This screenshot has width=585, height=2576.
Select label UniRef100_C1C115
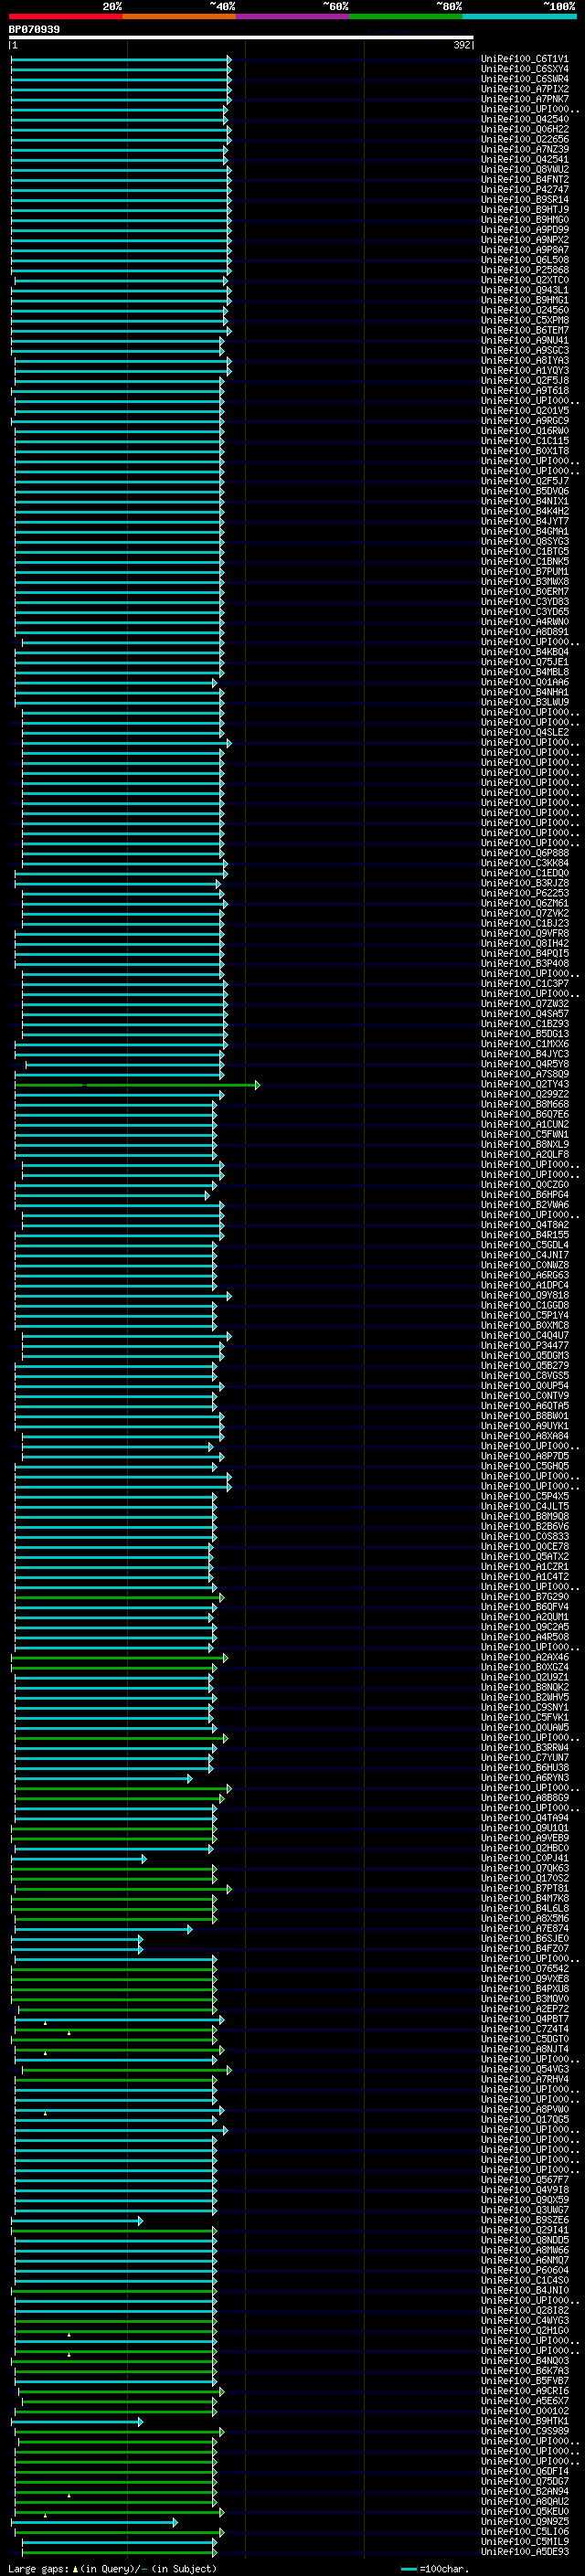[x=525, y=441]
